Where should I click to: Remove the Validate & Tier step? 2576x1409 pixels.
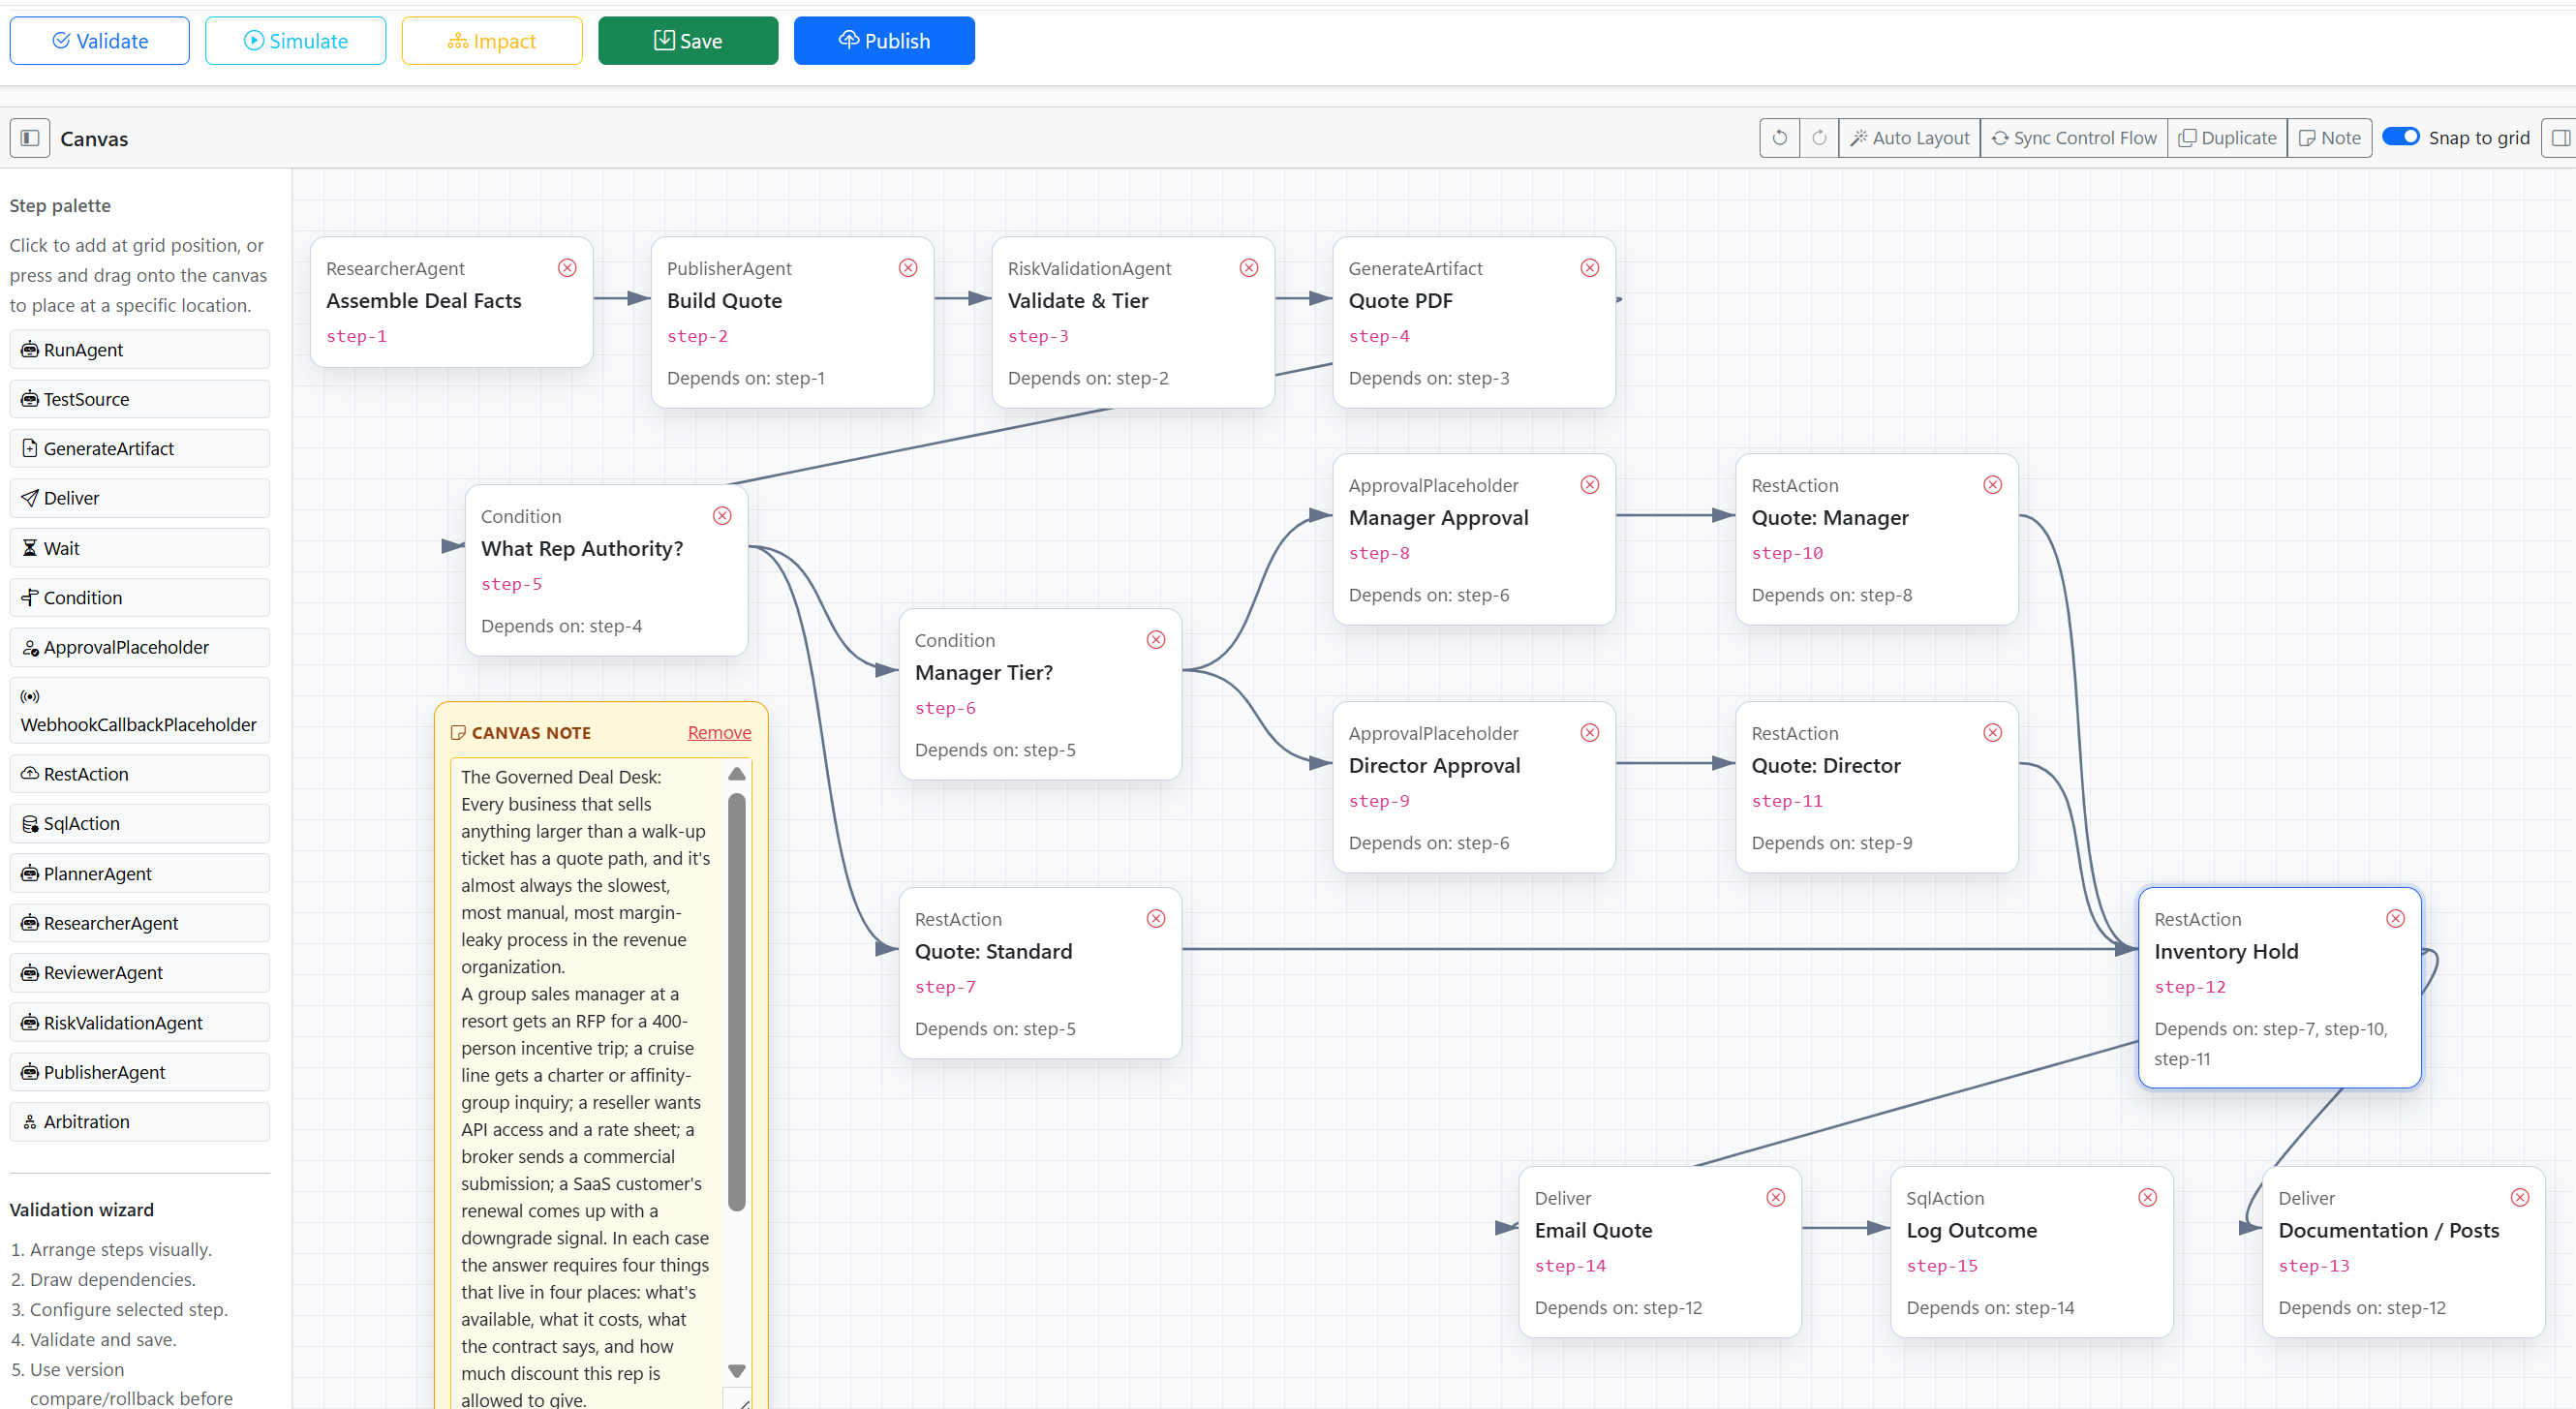coord(1249,268)
